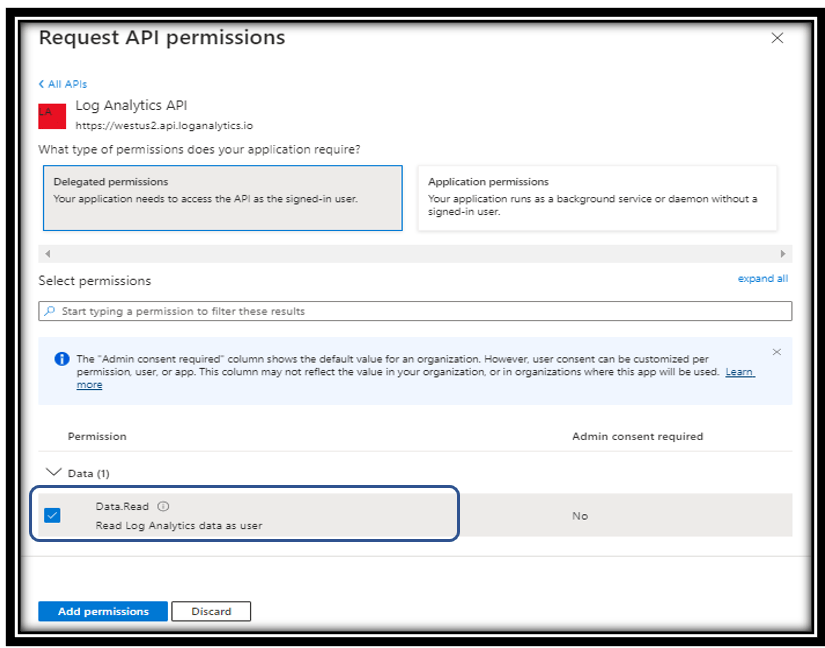825x648 pixels.
Task: Click the horizontal scrollbar right arrow
Action: (783, 254)
